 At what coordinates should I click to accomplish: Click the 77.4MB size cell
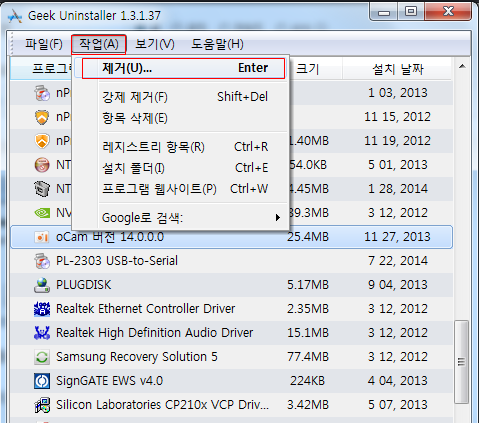[308, 357]
